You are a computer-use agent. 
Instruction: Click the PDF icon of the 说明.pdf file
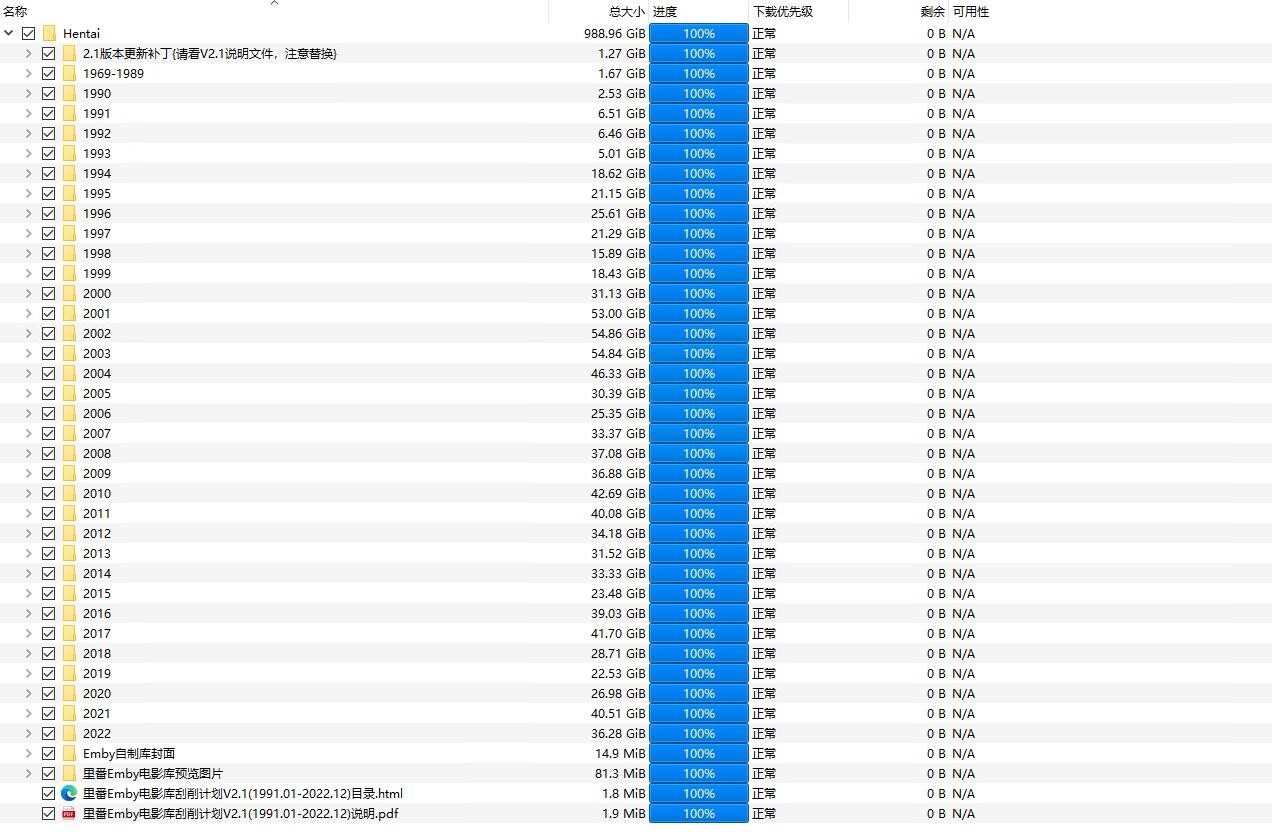tap(69, 813)
